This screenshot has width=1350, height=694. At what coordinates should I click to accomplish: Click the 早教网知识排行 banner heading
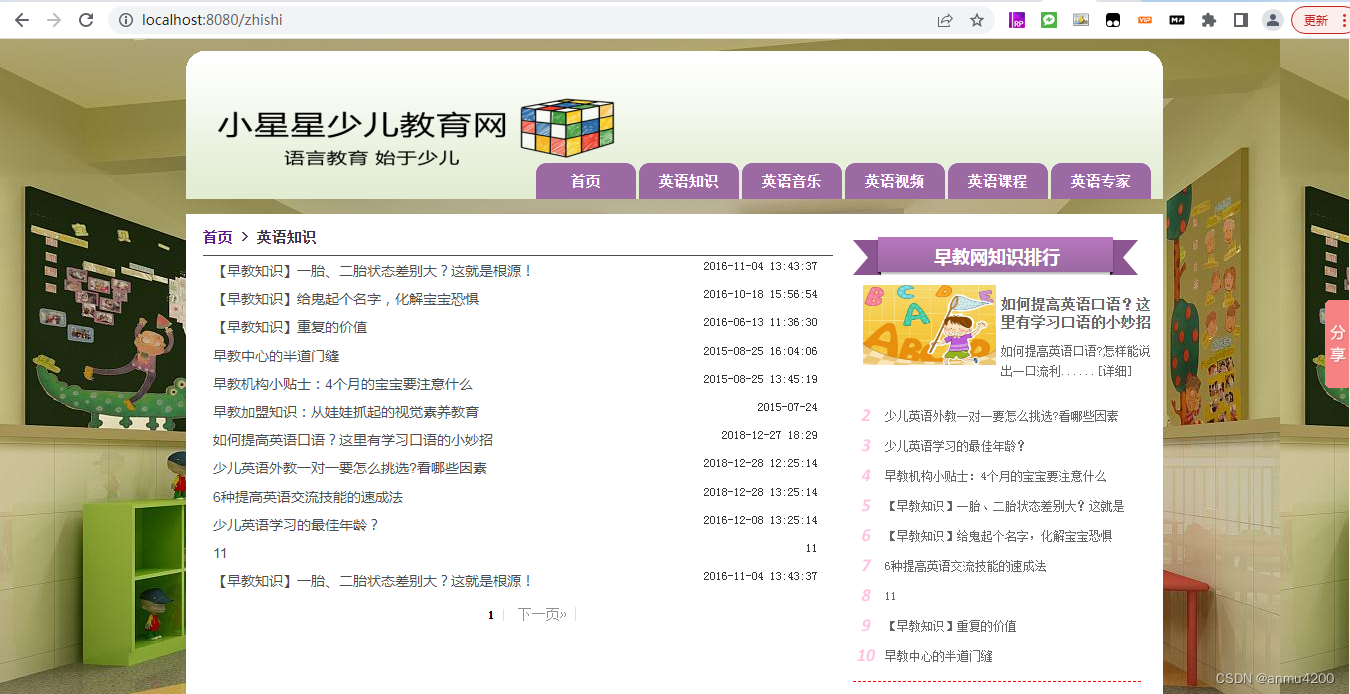pyautogui.click(x=996, y=256)
